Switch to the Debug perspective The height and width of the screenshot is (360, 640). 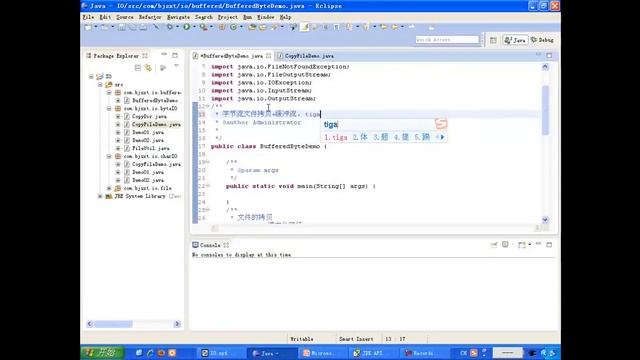[x=542, y=40]
